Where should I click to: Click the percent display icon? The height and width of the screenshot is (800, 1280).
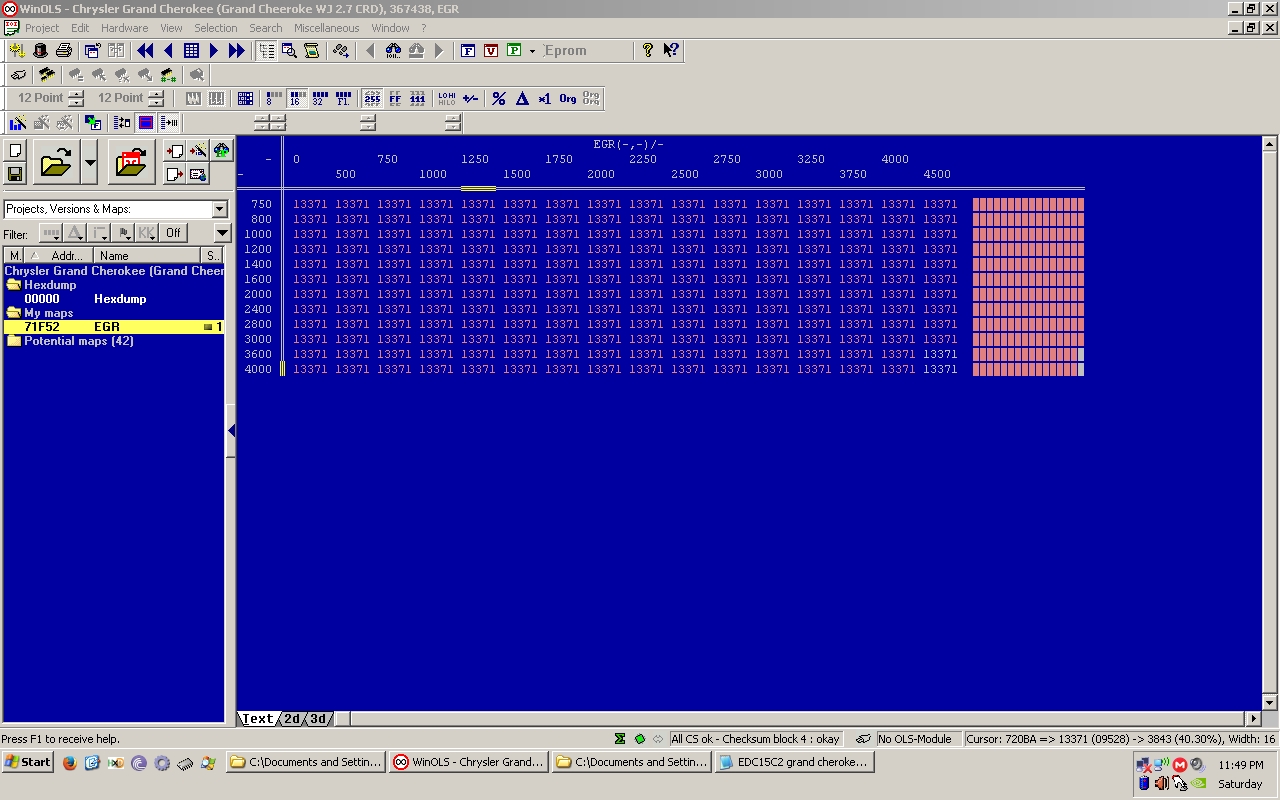point(498,98)
